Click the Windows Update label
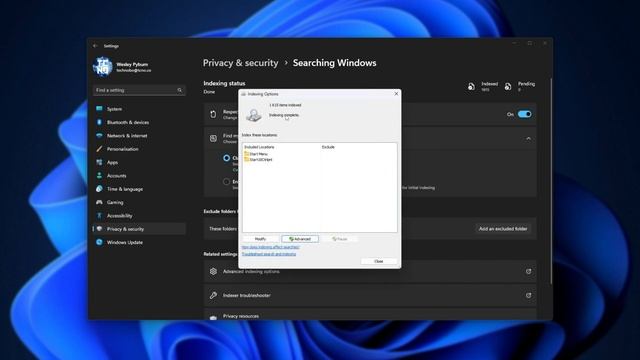The height and width of the screenshot is (360, 640). click(125, 242)
